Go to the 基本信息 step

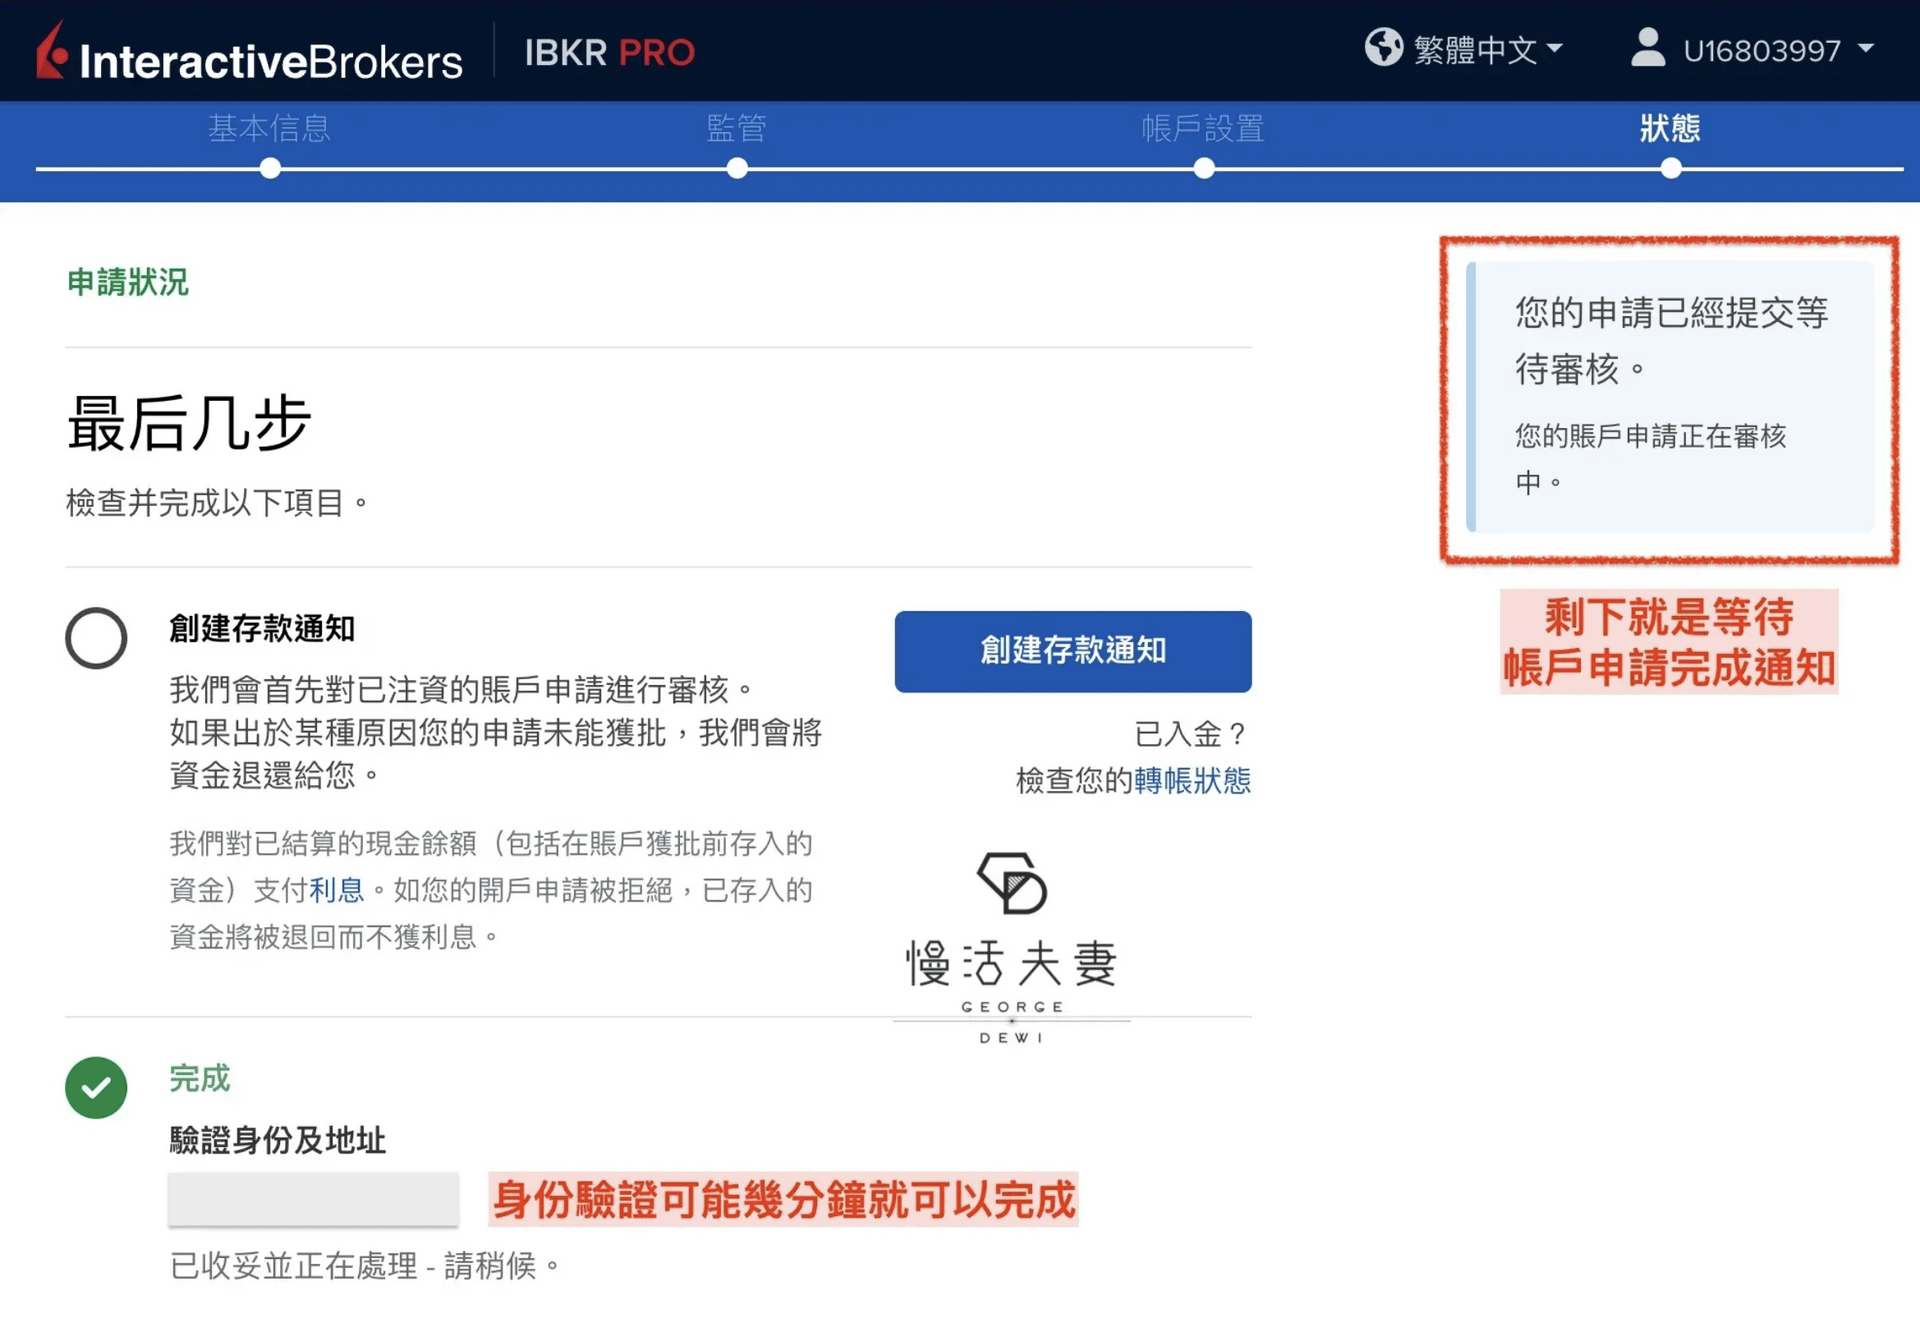click(x=269, y=128)
